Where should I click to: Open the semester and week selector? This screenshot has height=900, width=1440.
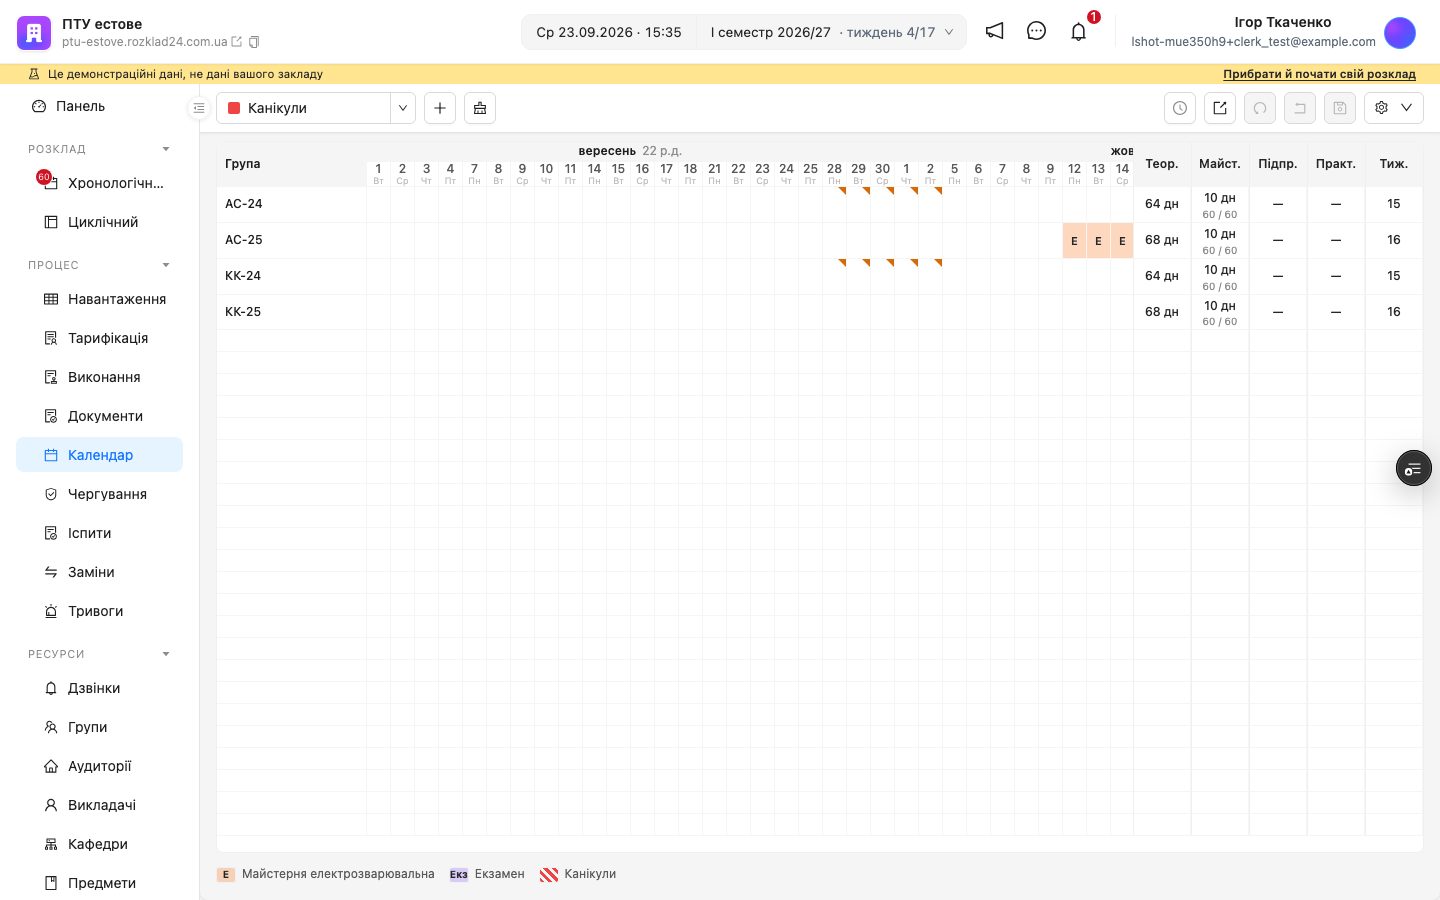click(x=832, y=32)
